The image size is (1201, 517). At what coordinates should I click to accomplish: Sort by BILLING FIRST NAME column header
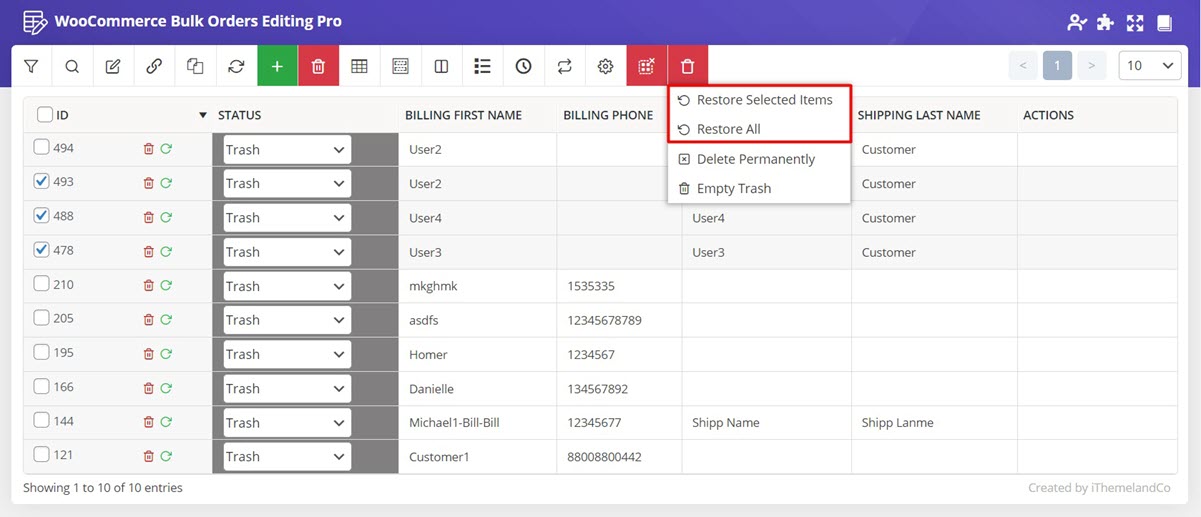pos(463,115)
